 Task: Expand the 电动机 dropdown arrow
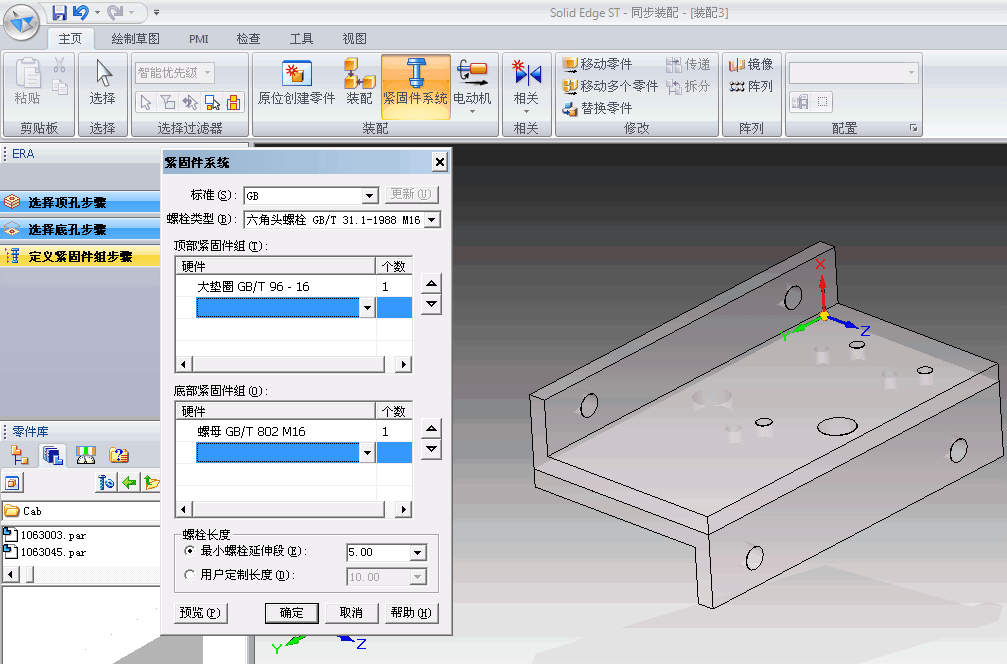472,112
